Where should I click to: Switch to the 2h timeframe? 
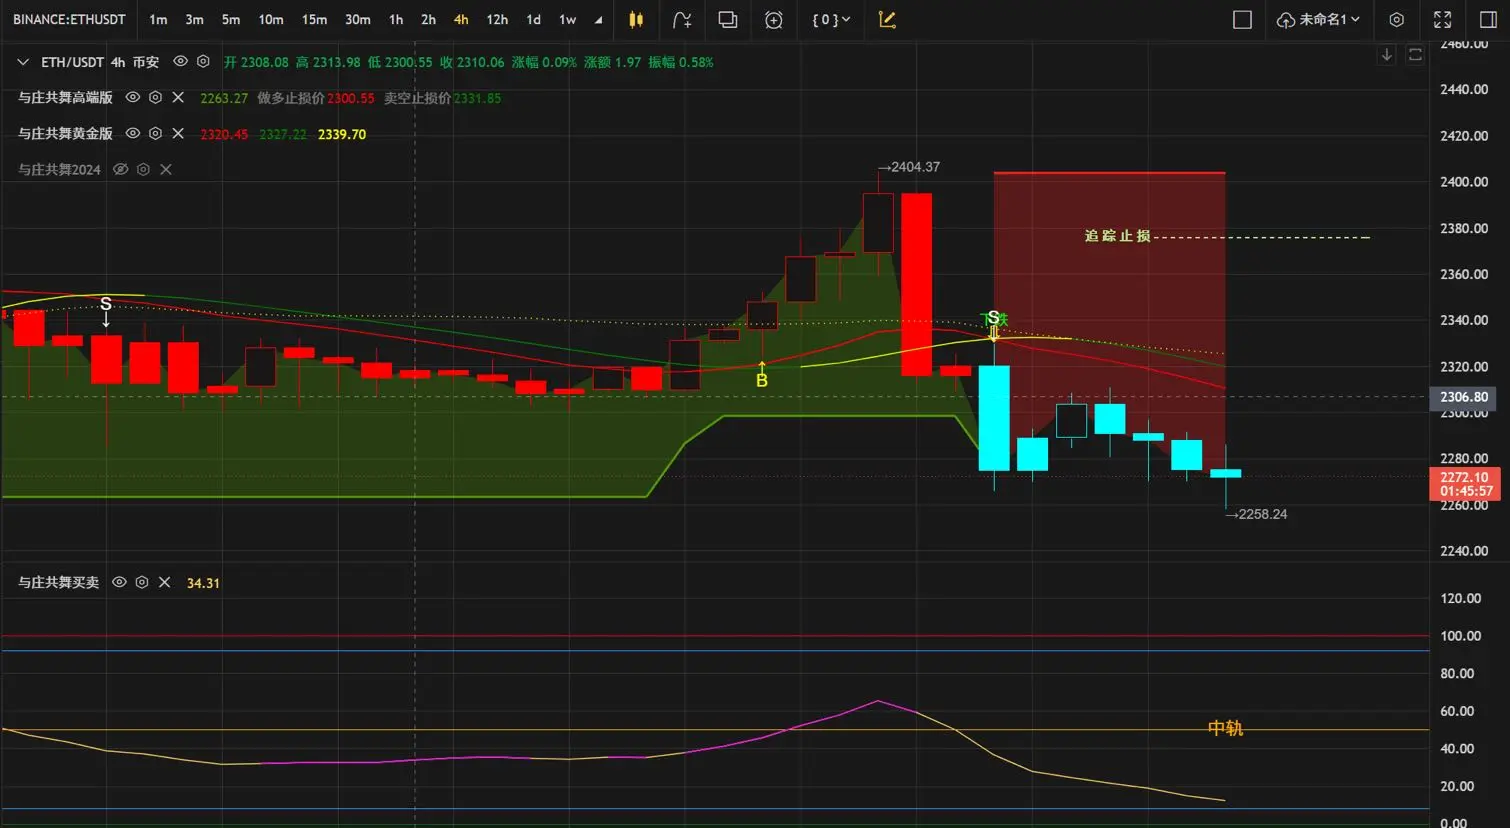(x=428, y=20)
